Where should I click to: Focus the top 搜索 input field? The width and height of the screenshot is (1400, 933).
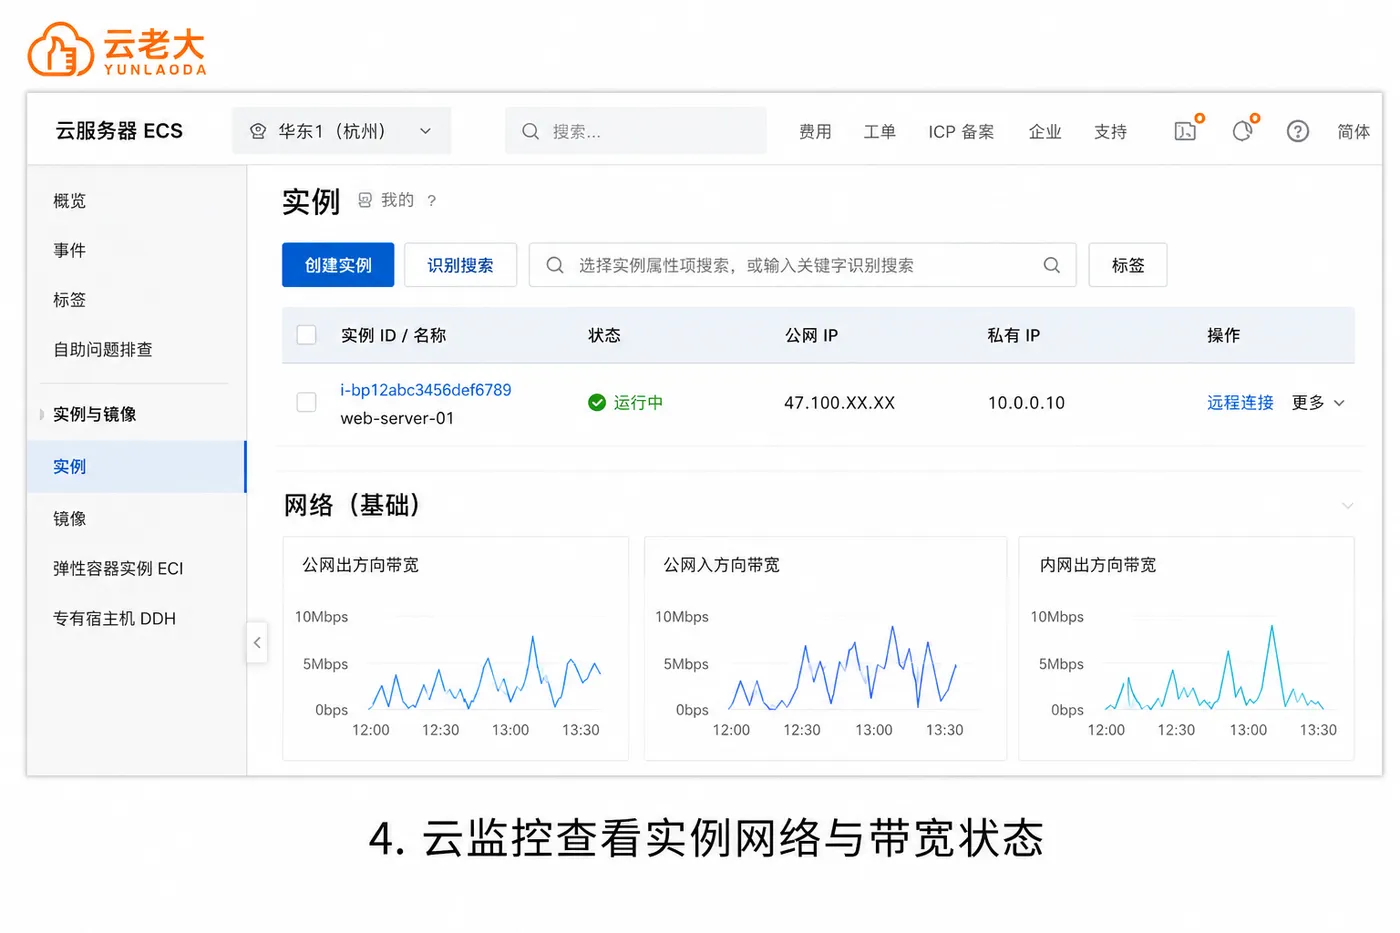(x=636, y=131)
